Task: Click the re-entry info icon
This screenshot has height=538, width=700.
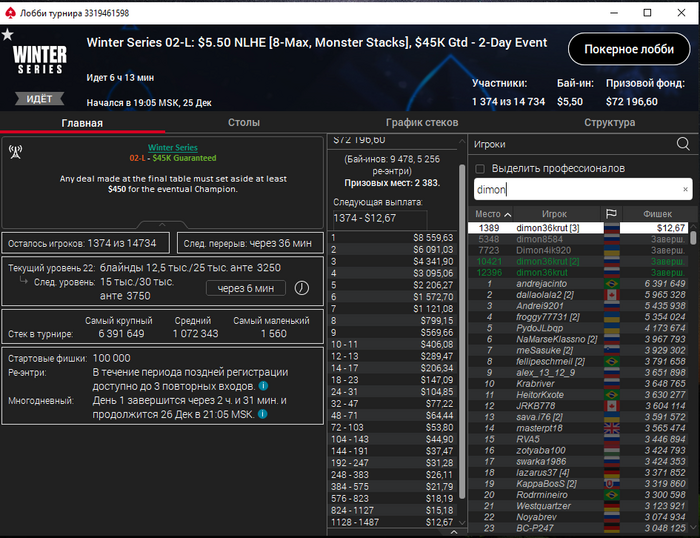Action: pos(263,386)
